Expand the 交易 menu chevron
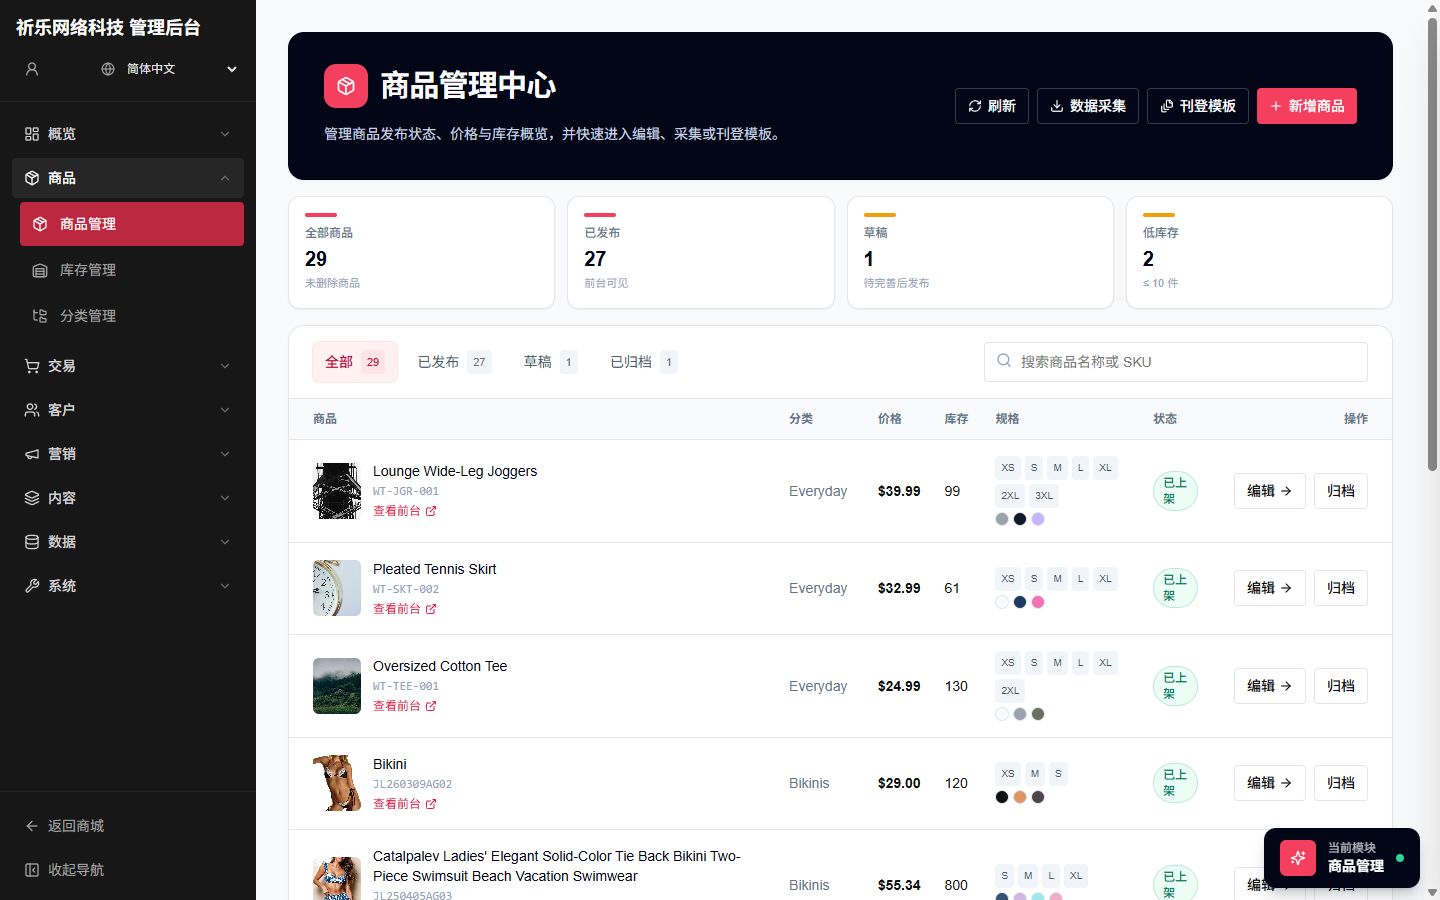Viewport: 1440px width, 900px height. 225,366
